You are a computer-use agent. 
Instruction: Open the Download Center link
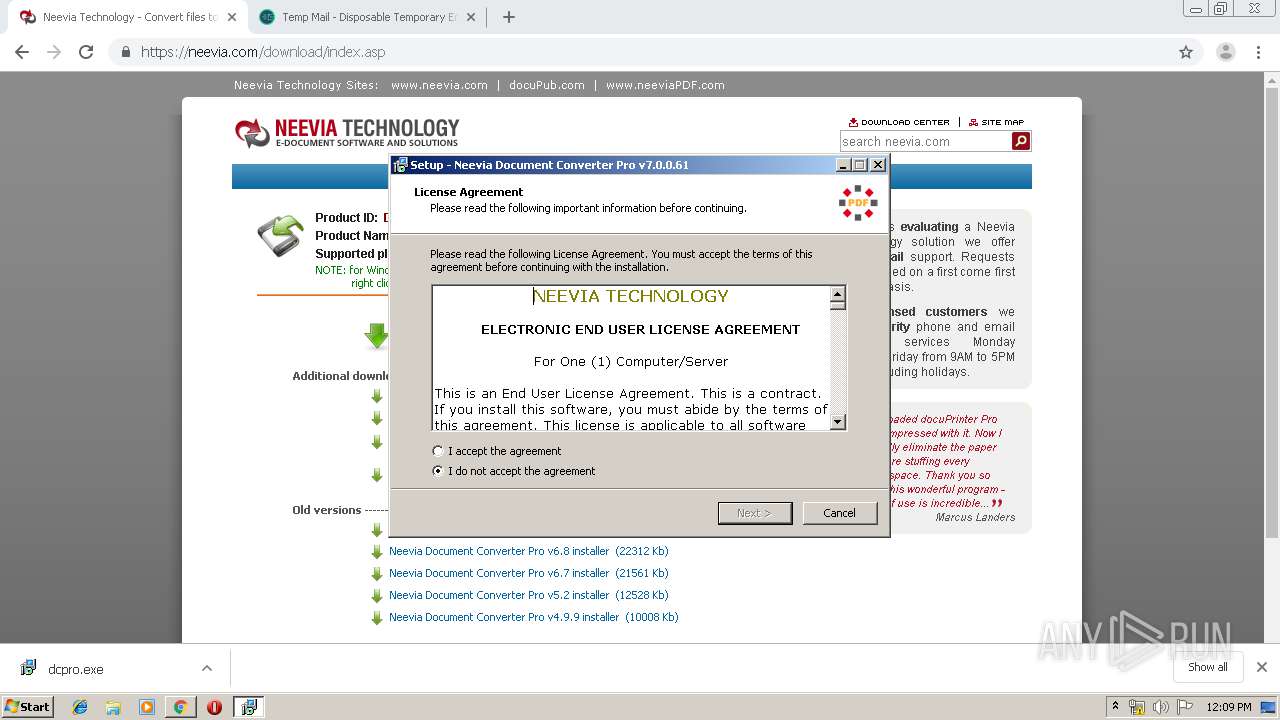899,122
